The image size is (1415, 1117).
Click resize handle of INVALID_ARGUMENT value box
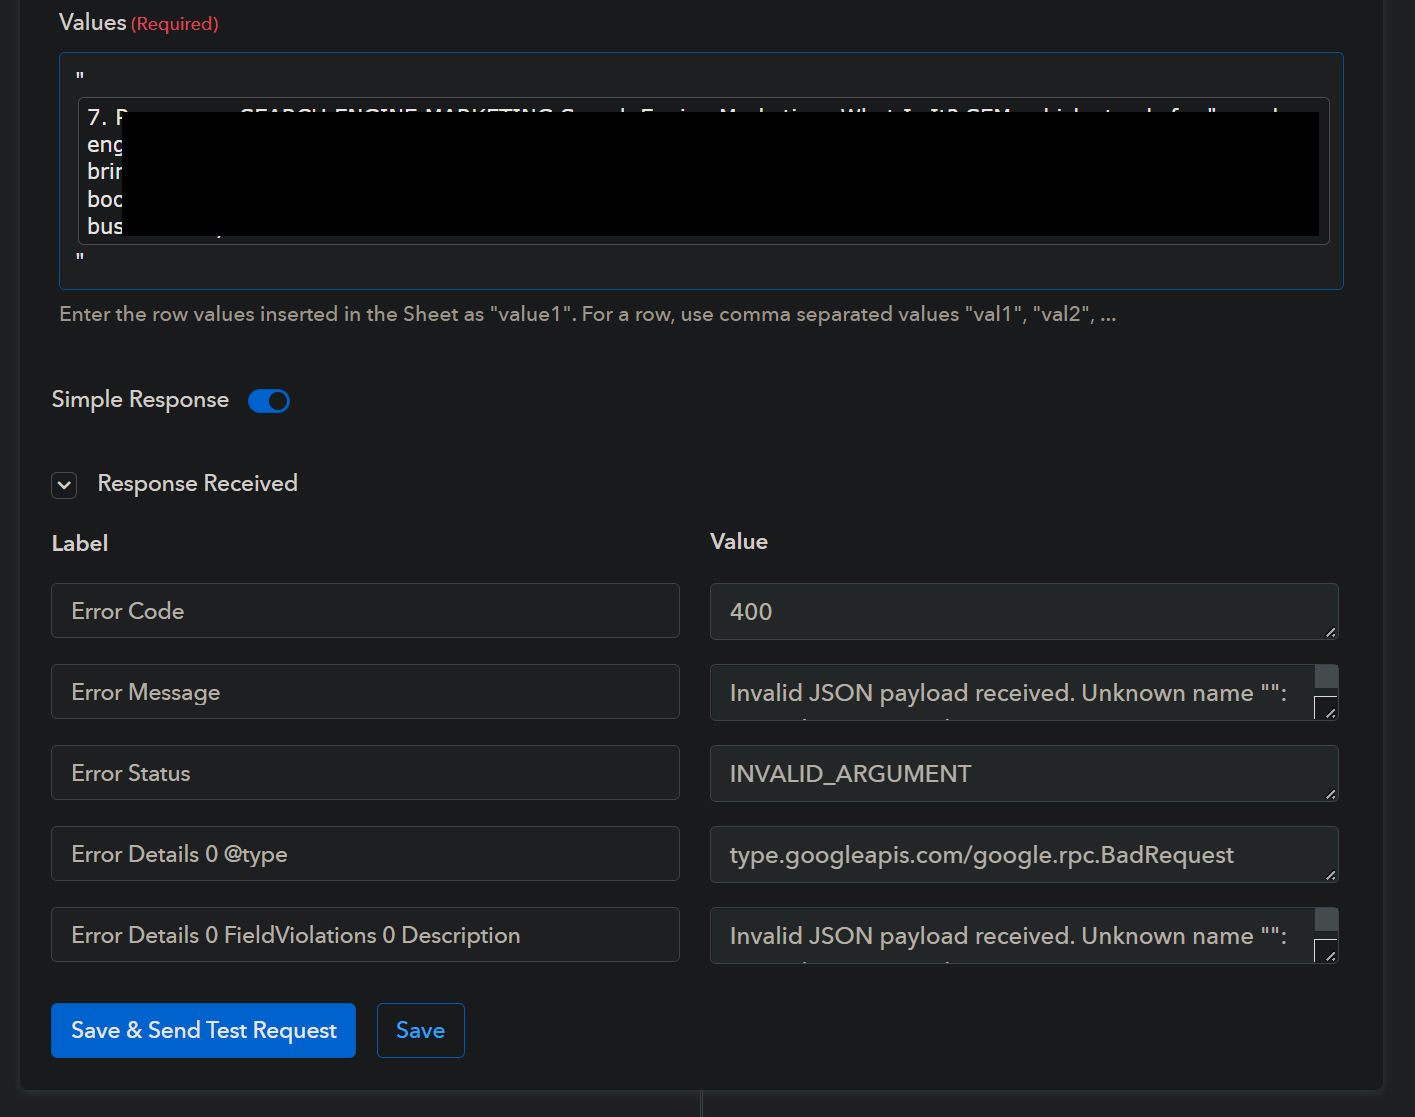pyautogui.click(x=1330, y=794)
